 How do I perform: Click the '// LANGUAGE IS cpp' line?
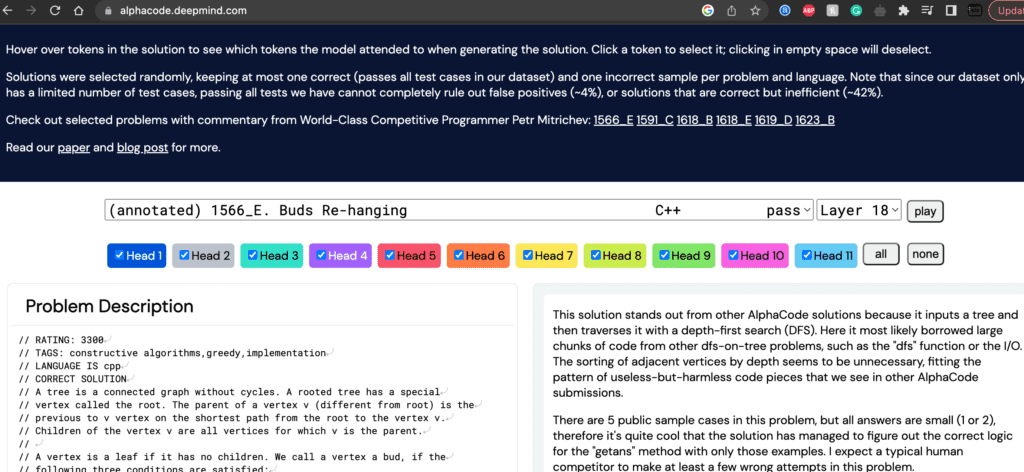coord(71,366)
